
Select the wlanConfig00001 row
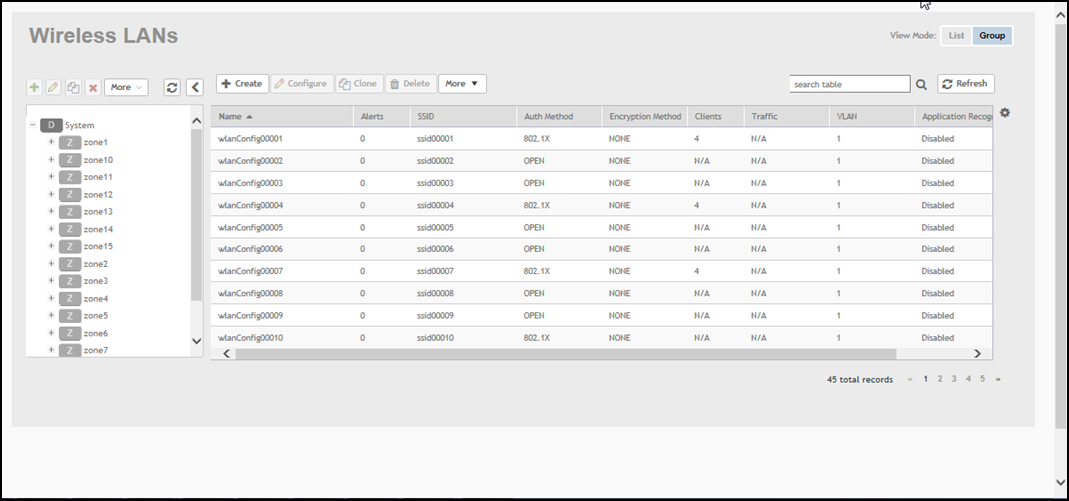[x=601, y=138]
